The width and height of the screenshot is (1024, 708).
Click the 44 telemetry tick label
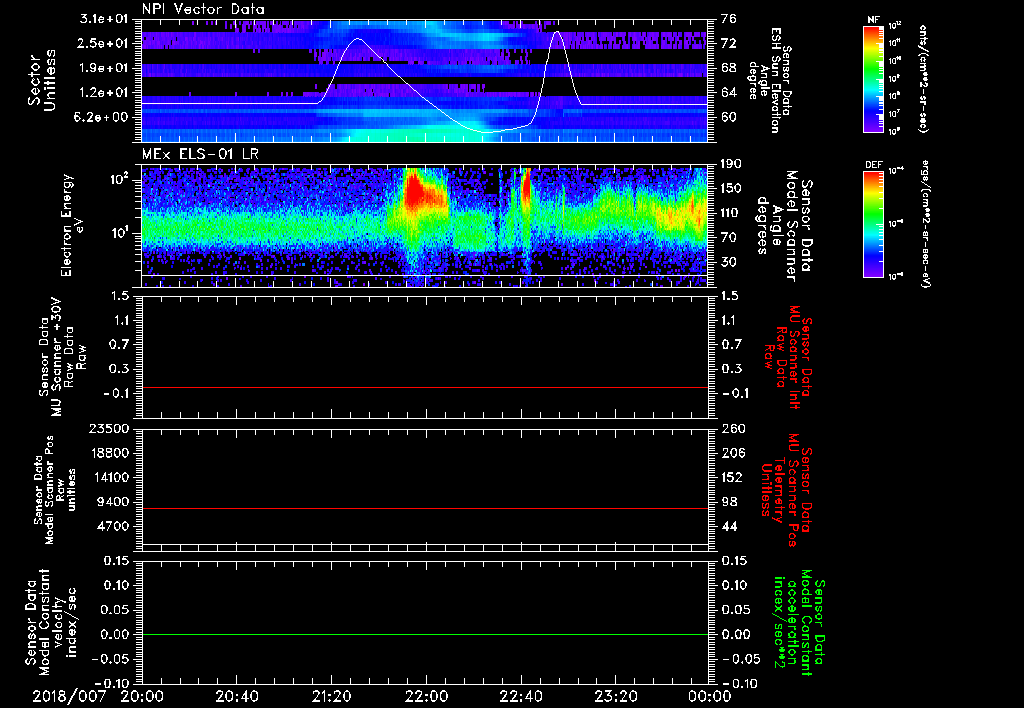(x=728, y=526)
